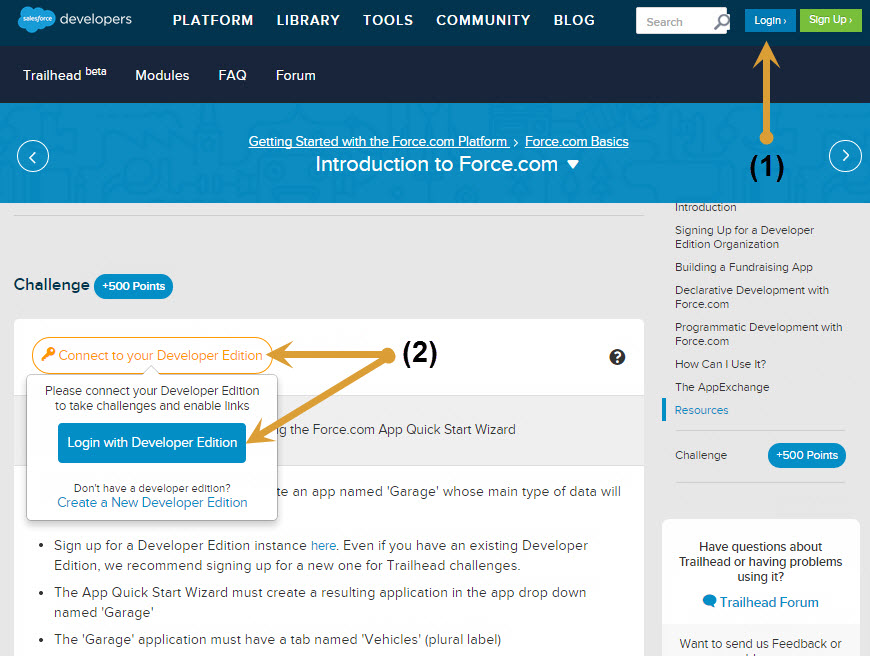Jump to Declarative Development with Force.com section

click(x=752, y=297)
